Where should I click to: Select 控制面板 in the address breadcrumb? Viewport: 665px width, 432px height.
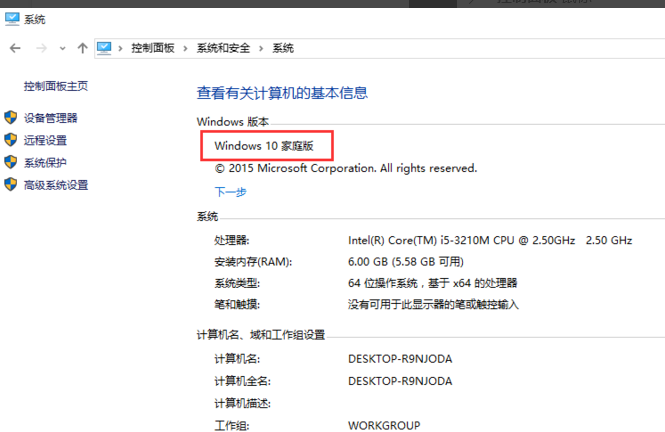click(153, 48)
